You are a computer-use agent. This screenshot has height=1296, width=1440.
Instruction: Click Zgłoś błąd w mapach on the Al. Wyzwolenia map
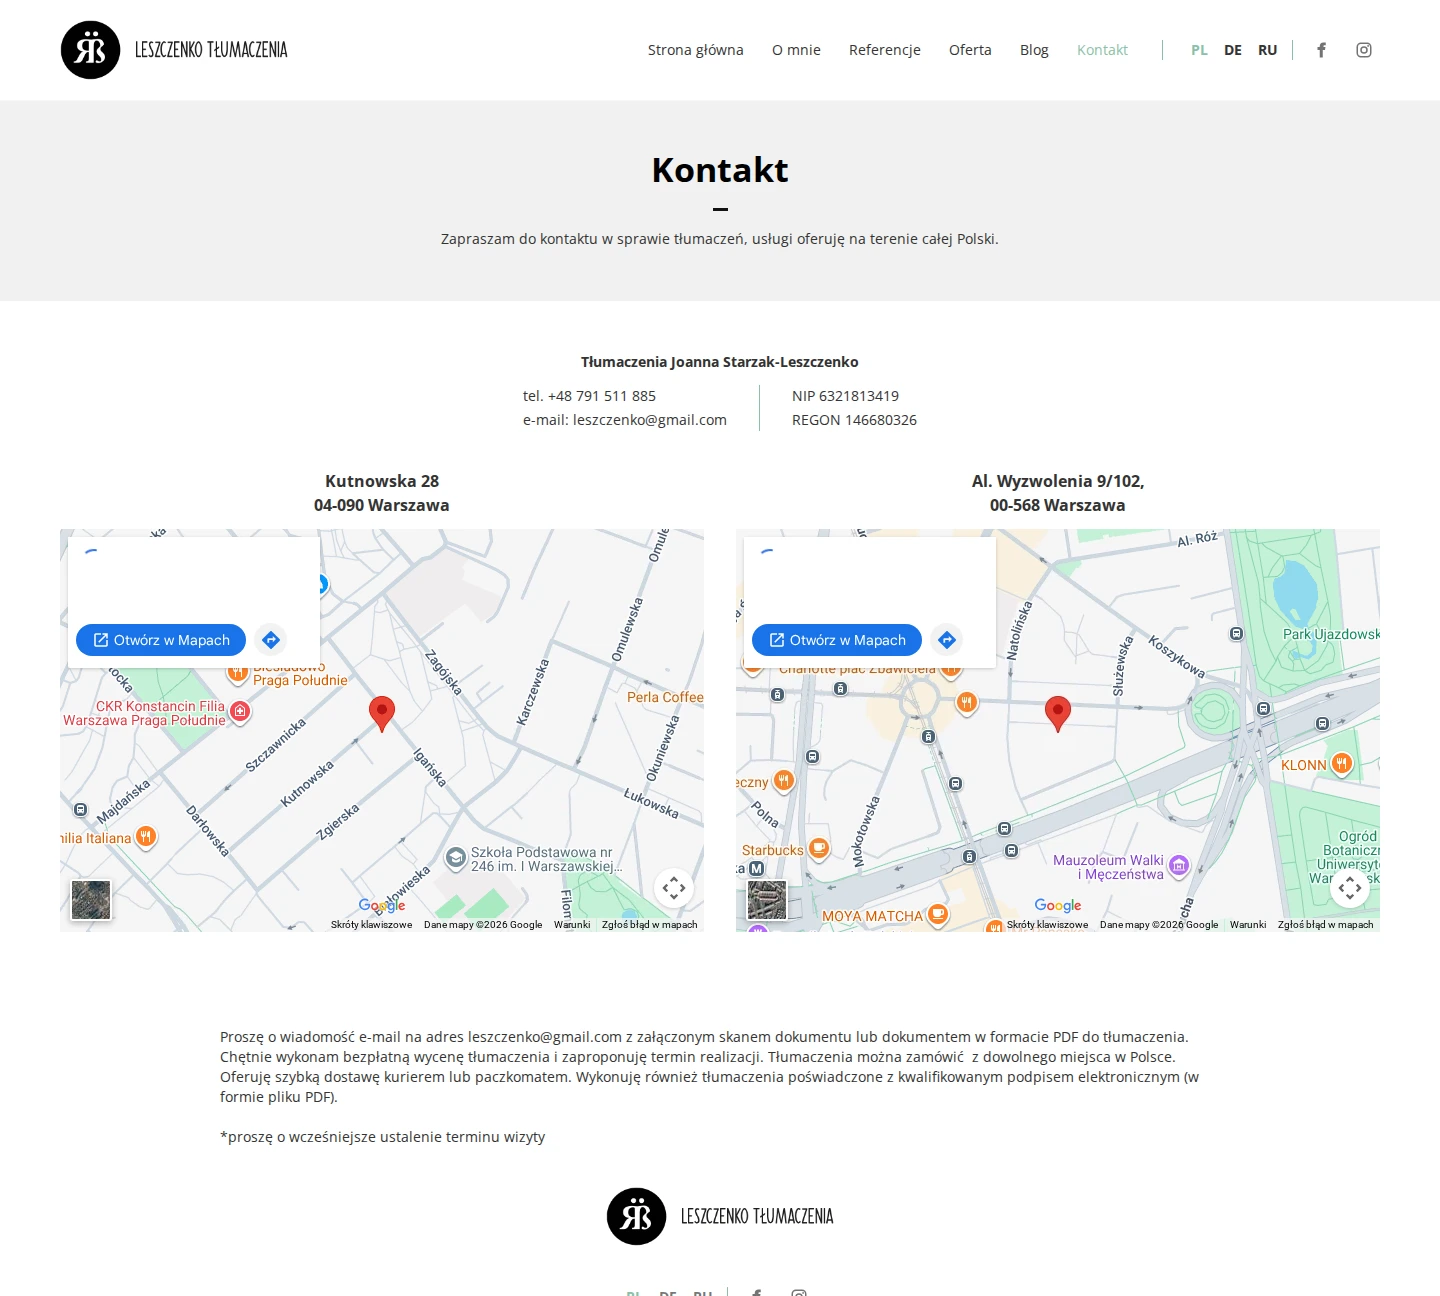pos(1326,925)
